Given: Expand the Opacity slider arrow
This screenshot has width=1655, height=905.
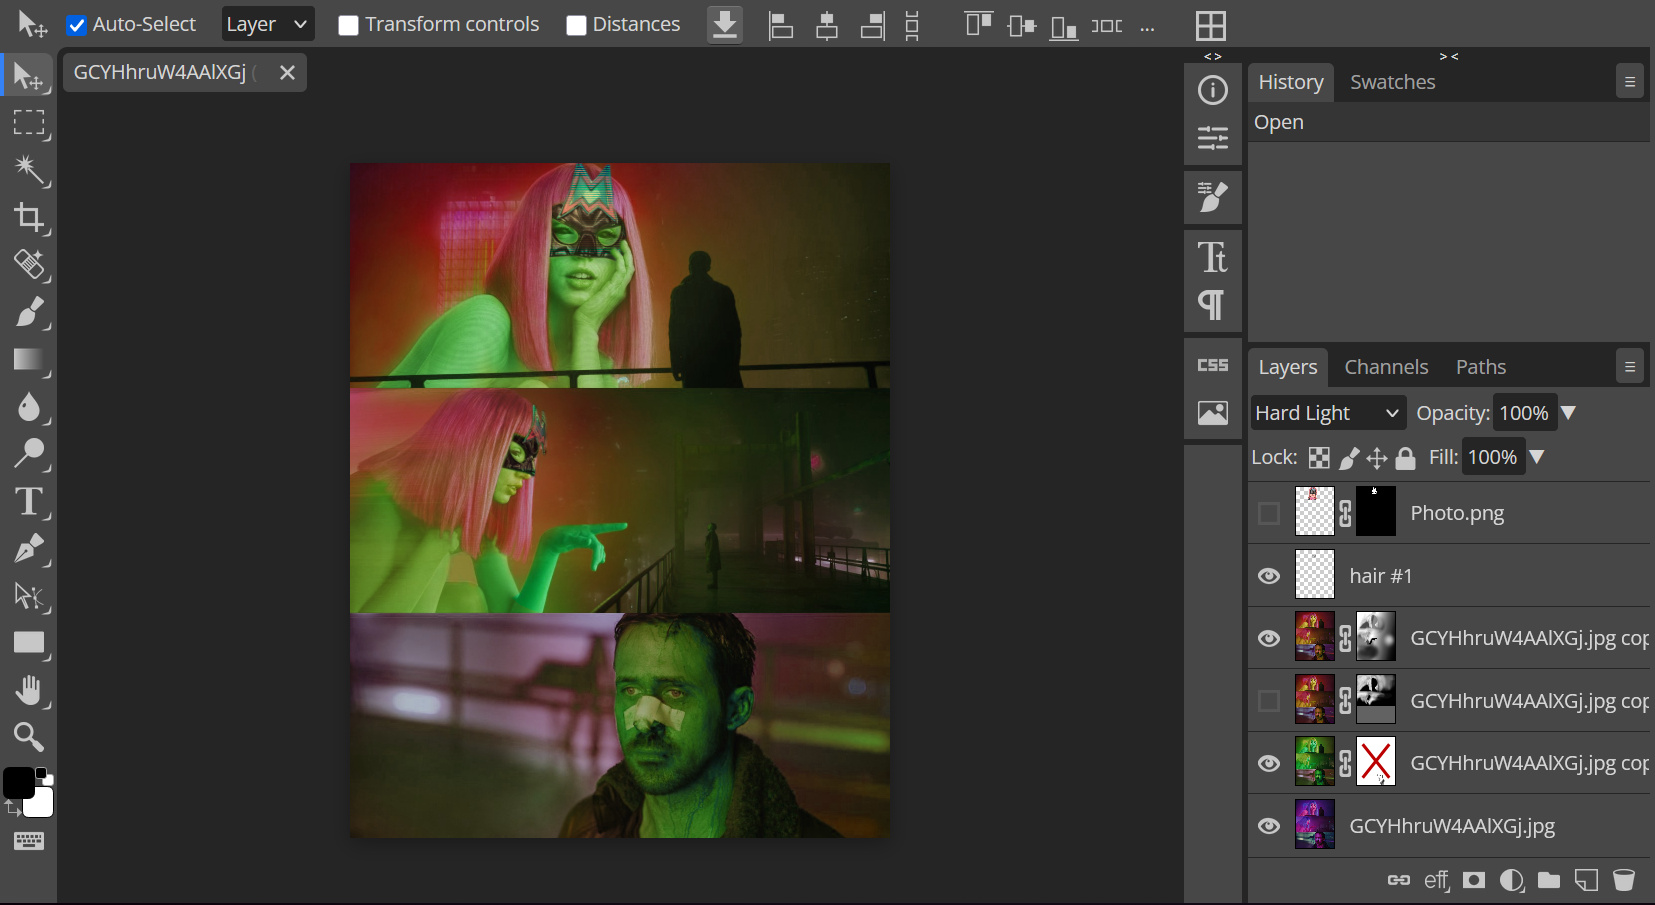Looking at the screenshot, I should pyautogui.click(x=1568, y=413).
